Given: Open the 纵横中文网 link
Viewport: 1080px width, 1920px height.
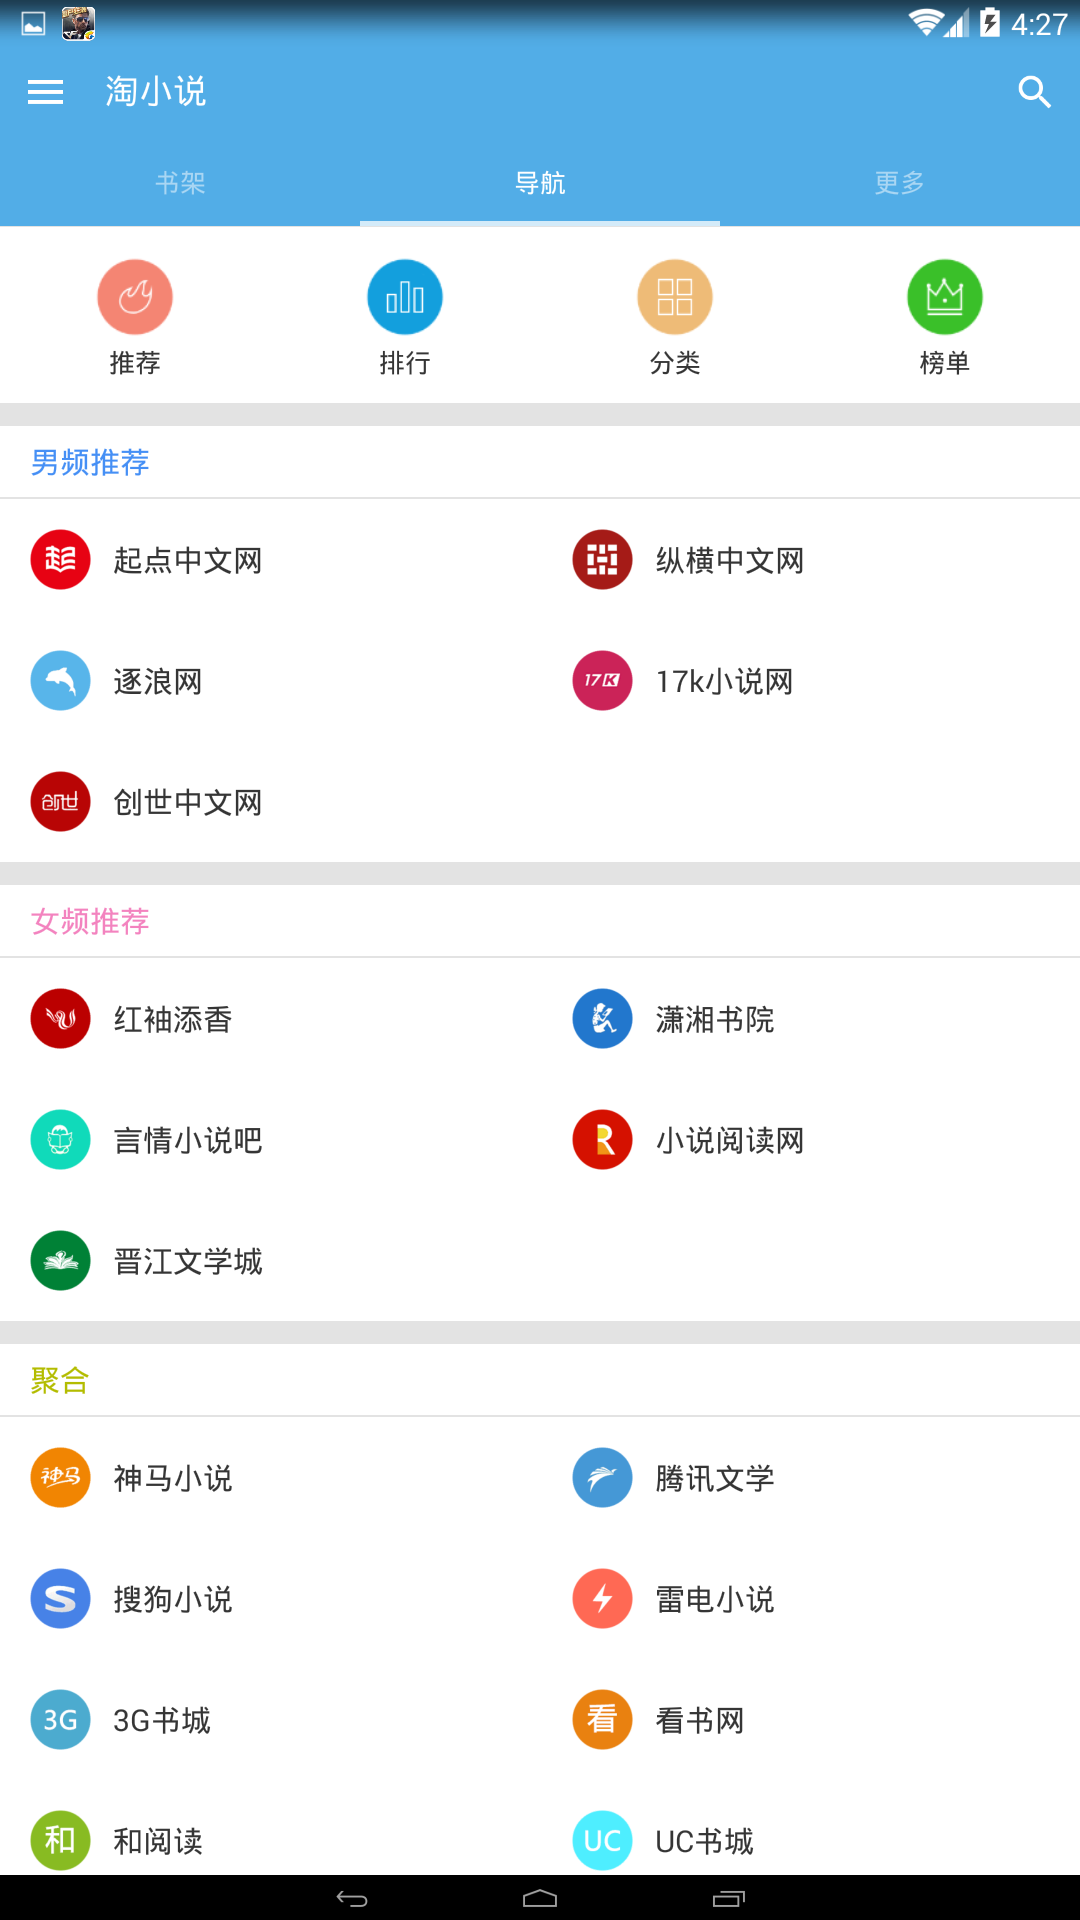Looking at the screenshot, I should (729, 561).
